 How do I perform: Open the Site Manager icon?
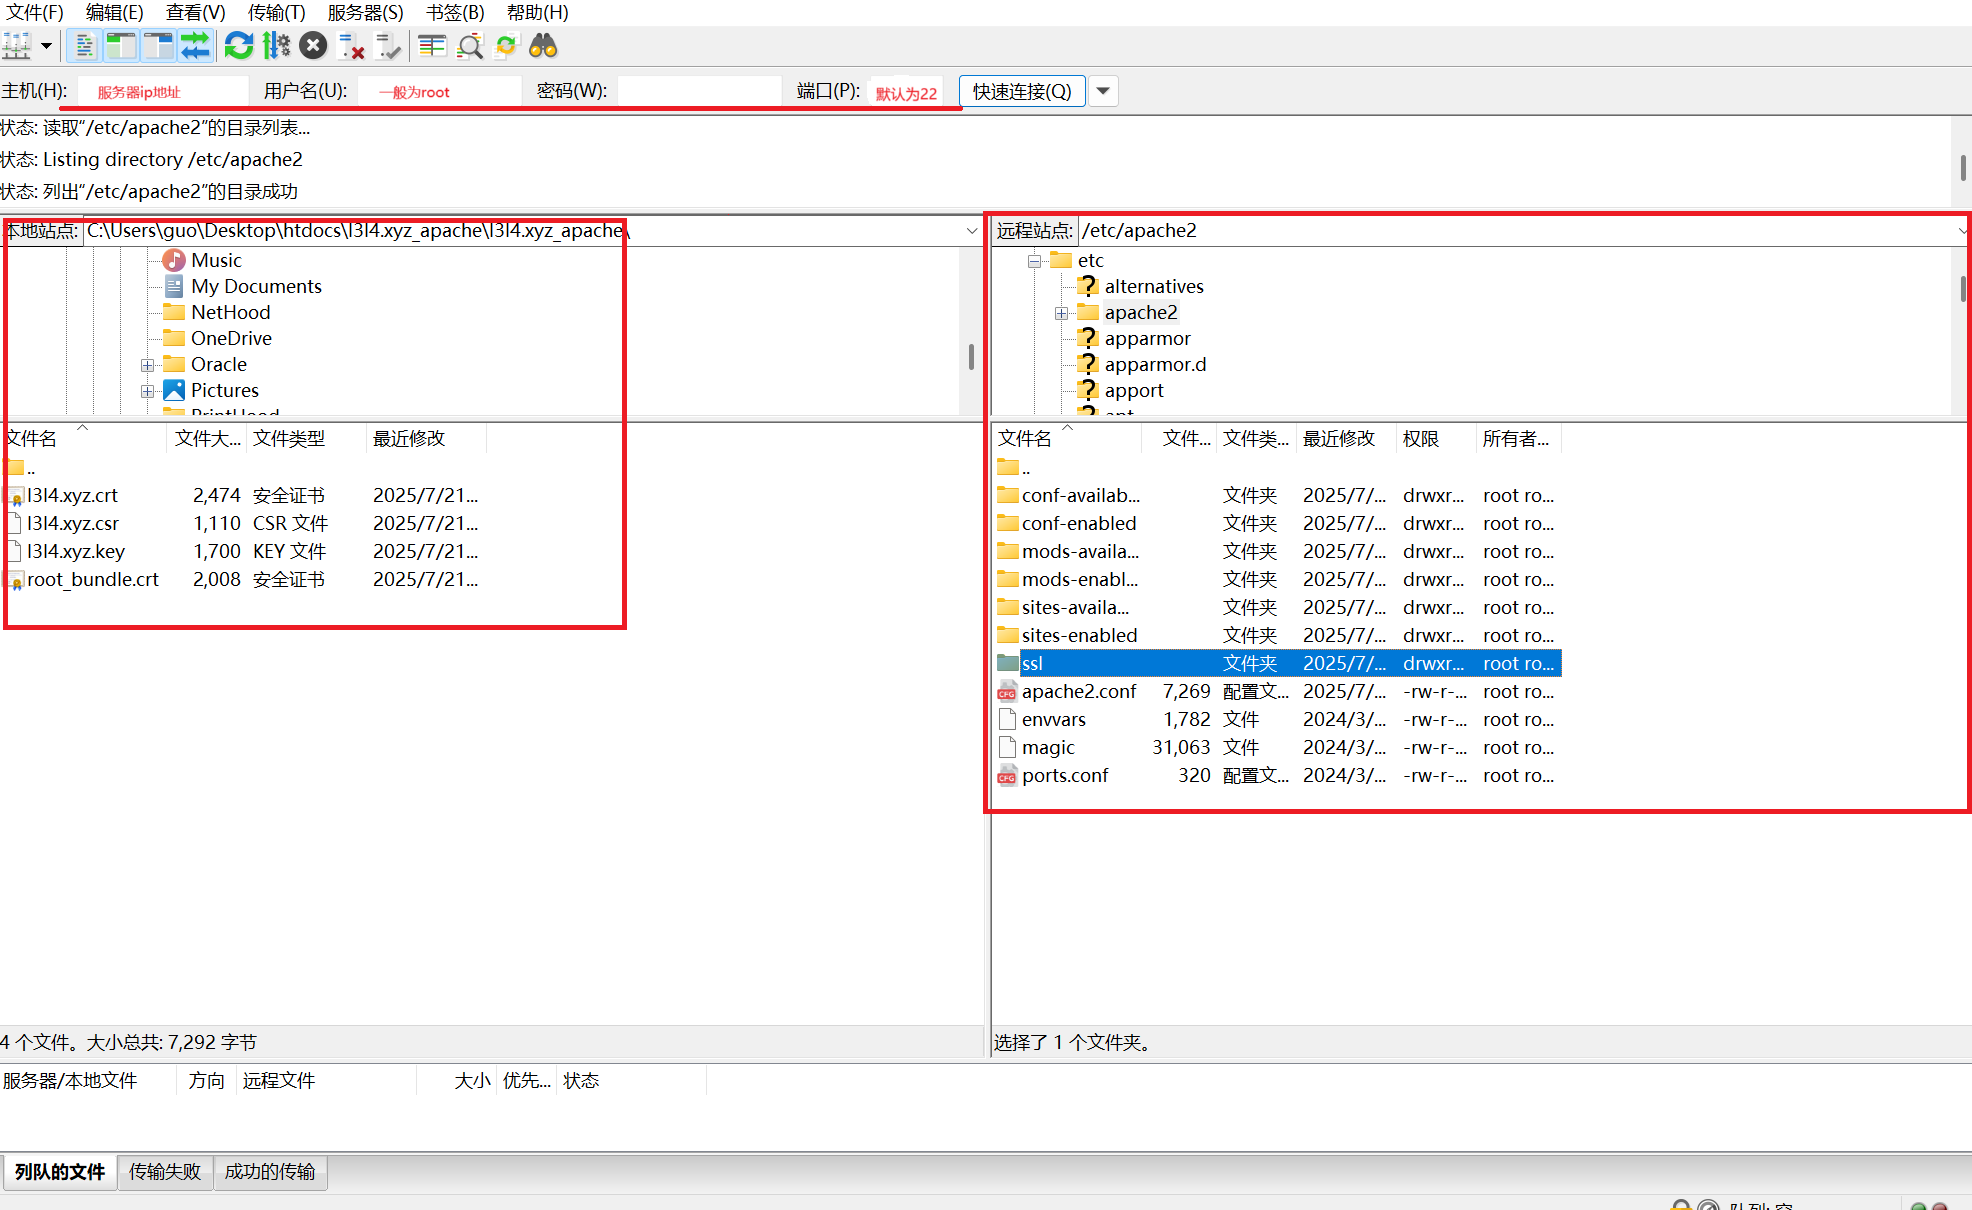[x=17, y=46]
